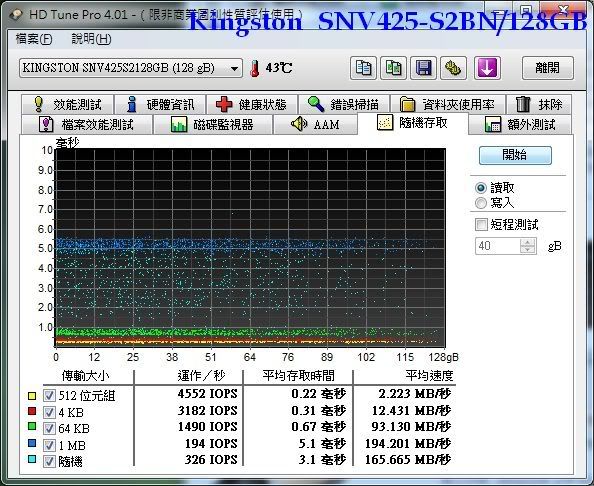Click the 194 IOPS value
This screenshot has height=486, width=594.
(x=211, y=444)
